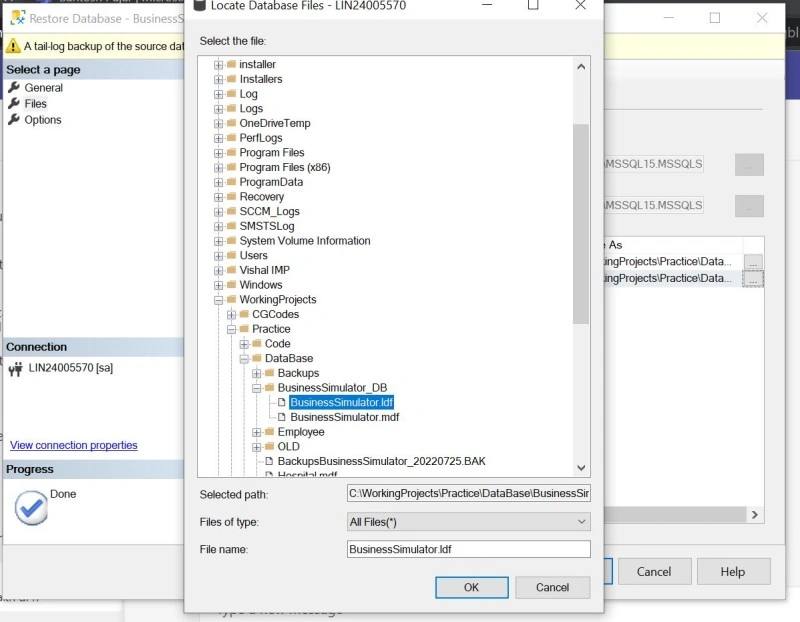Expand the Program Files folder node
This screenshot has width=800, height=622.
[218, 153]
